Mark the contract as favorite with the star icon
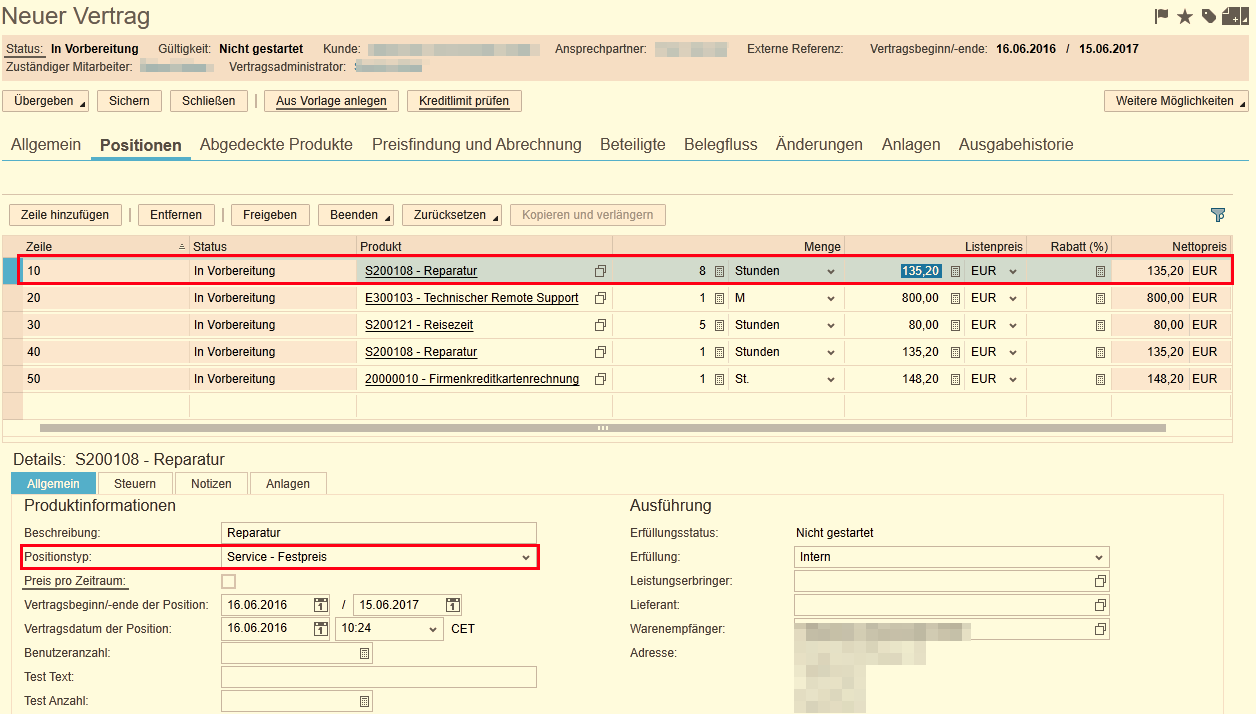The width and height of the screenshot is (1256, 714). (x=1185, y=15)
